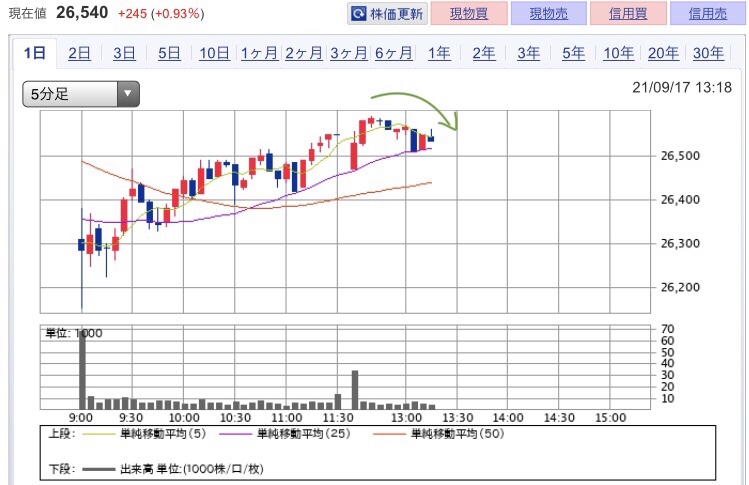
Task: Switch to the 3日 range tab
Action: [x=124, y=53]
